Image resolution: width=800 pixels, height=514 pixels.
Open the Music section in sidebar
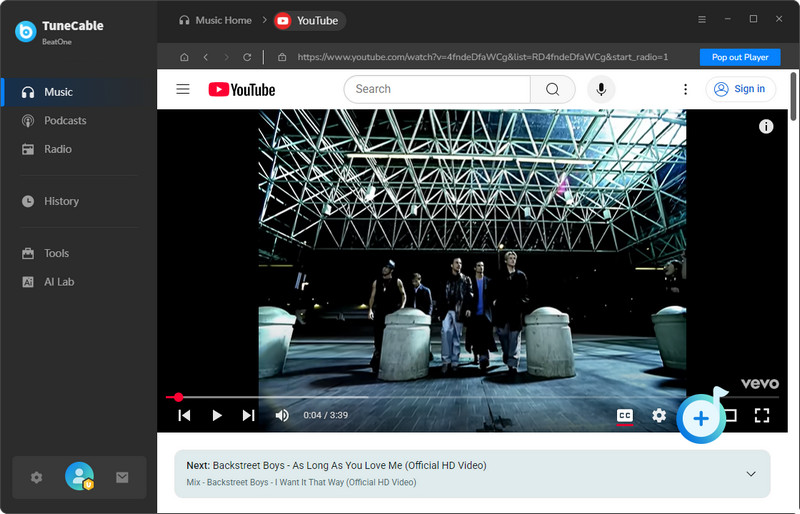pyautogui.click(x=79, y=92)
